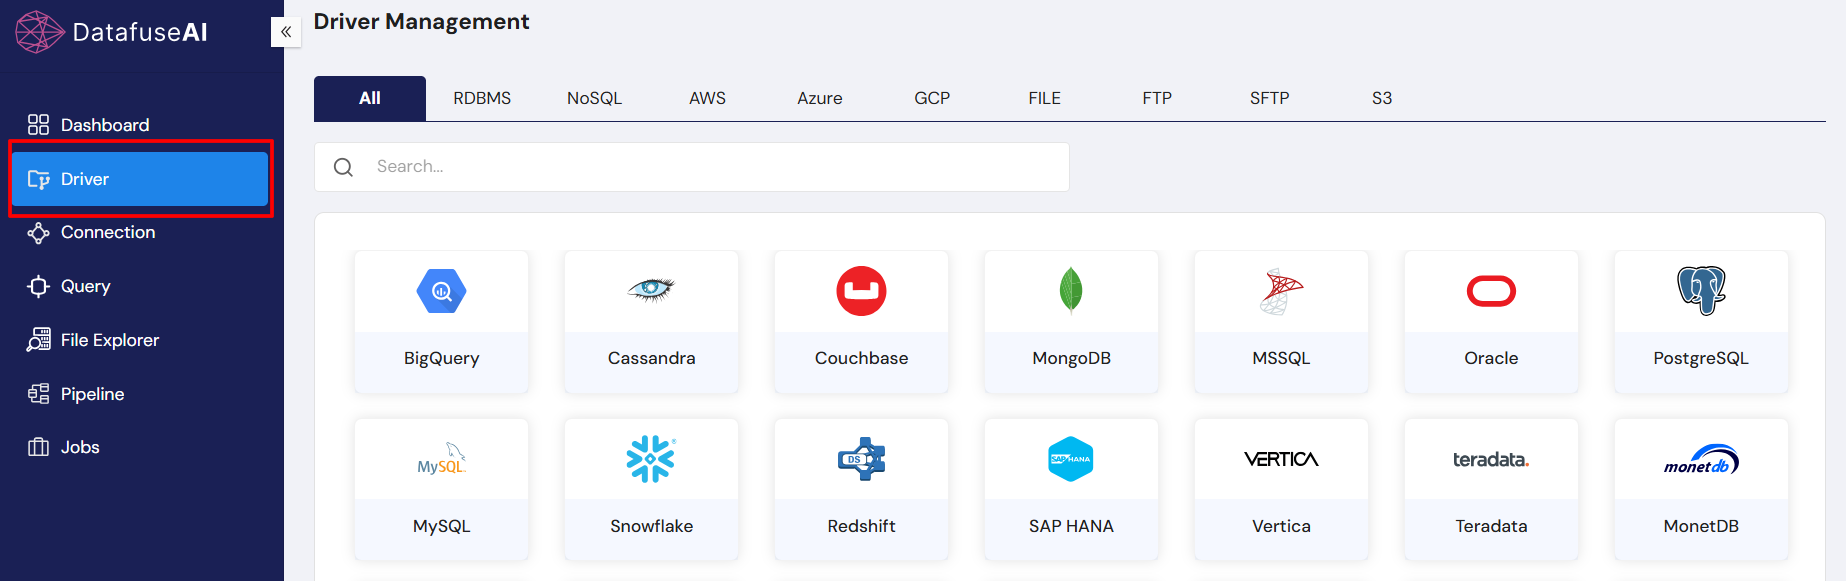The width and height of the screenshot is (1846, 581).
Task: Open File Explorer from the sidebar
Action: click(109, 341)
